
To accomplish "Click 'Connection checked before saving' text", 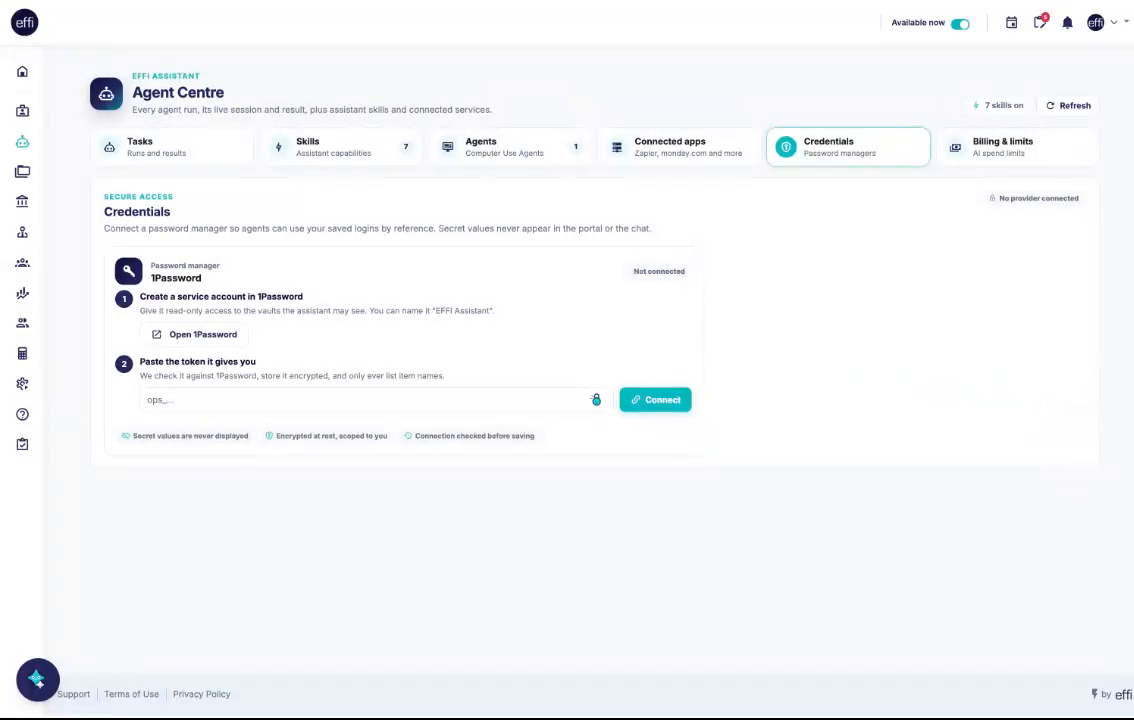I will point(474,436).
